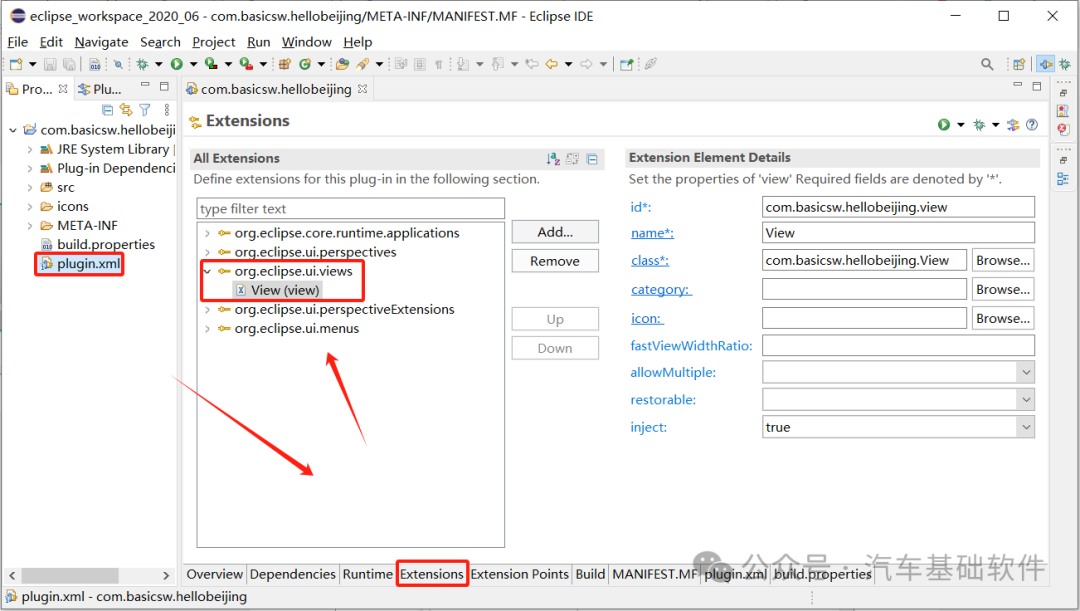Collapse all in the All Extensions section
The height and width of the screenshot is (611, 1080).
[x=592, y=159]
